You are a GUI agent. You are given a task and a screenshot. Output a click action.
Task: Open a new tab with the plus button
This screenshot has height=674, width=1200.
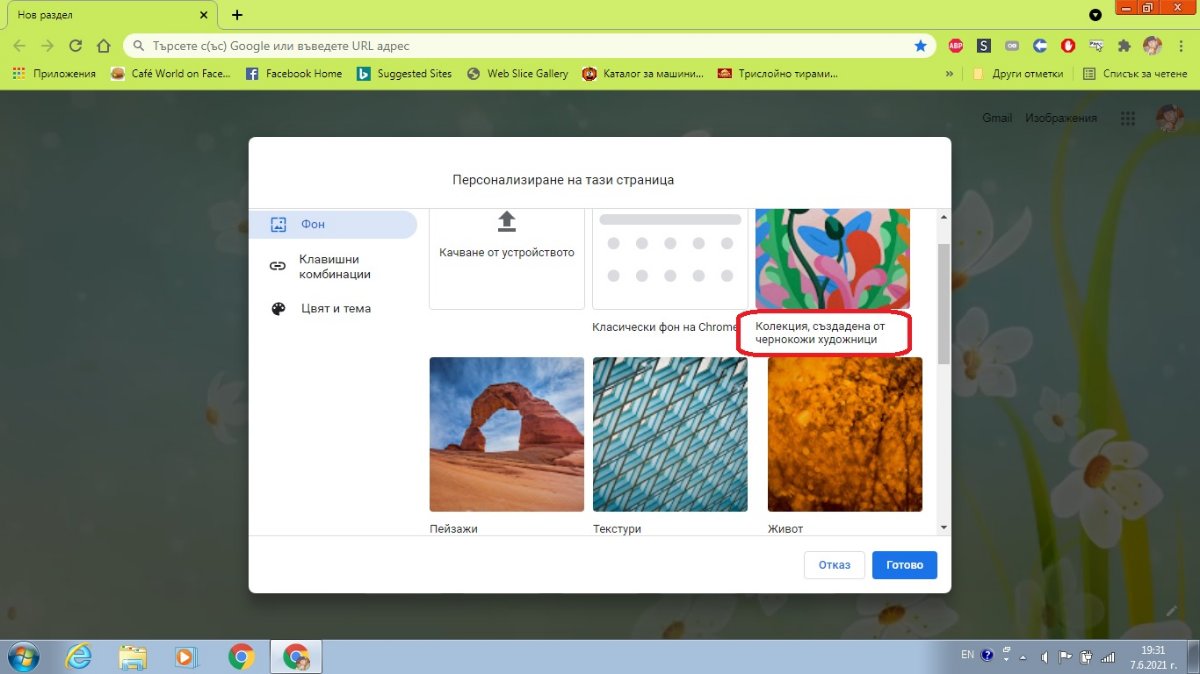coord(237,15)
